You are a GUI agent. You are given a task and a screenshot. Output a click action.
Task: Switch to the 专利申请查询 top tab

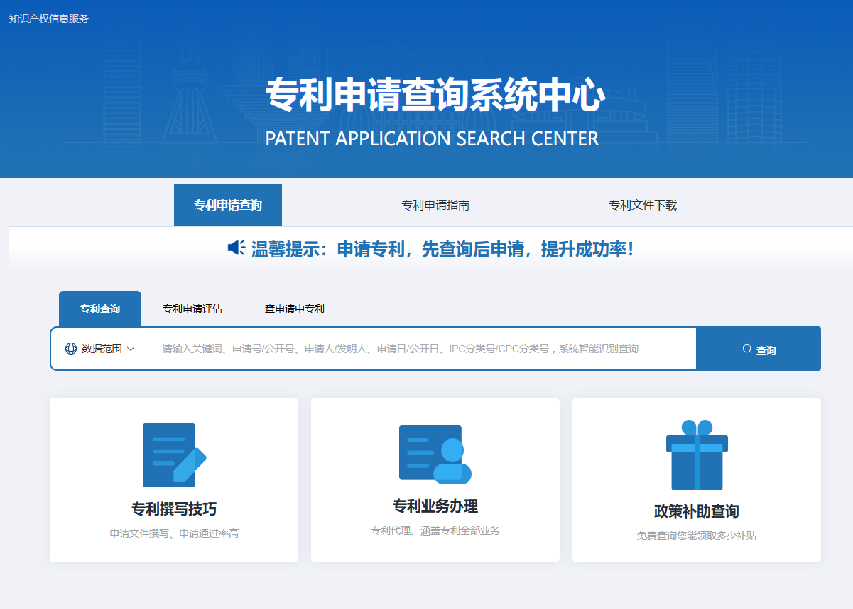tap(228, 205)
